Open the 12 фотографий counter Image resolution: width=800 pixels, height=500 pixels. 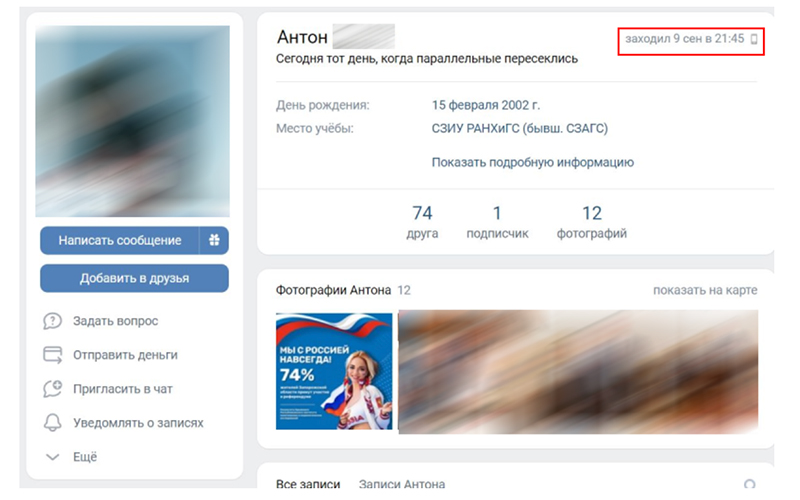[x=592, y=221]
